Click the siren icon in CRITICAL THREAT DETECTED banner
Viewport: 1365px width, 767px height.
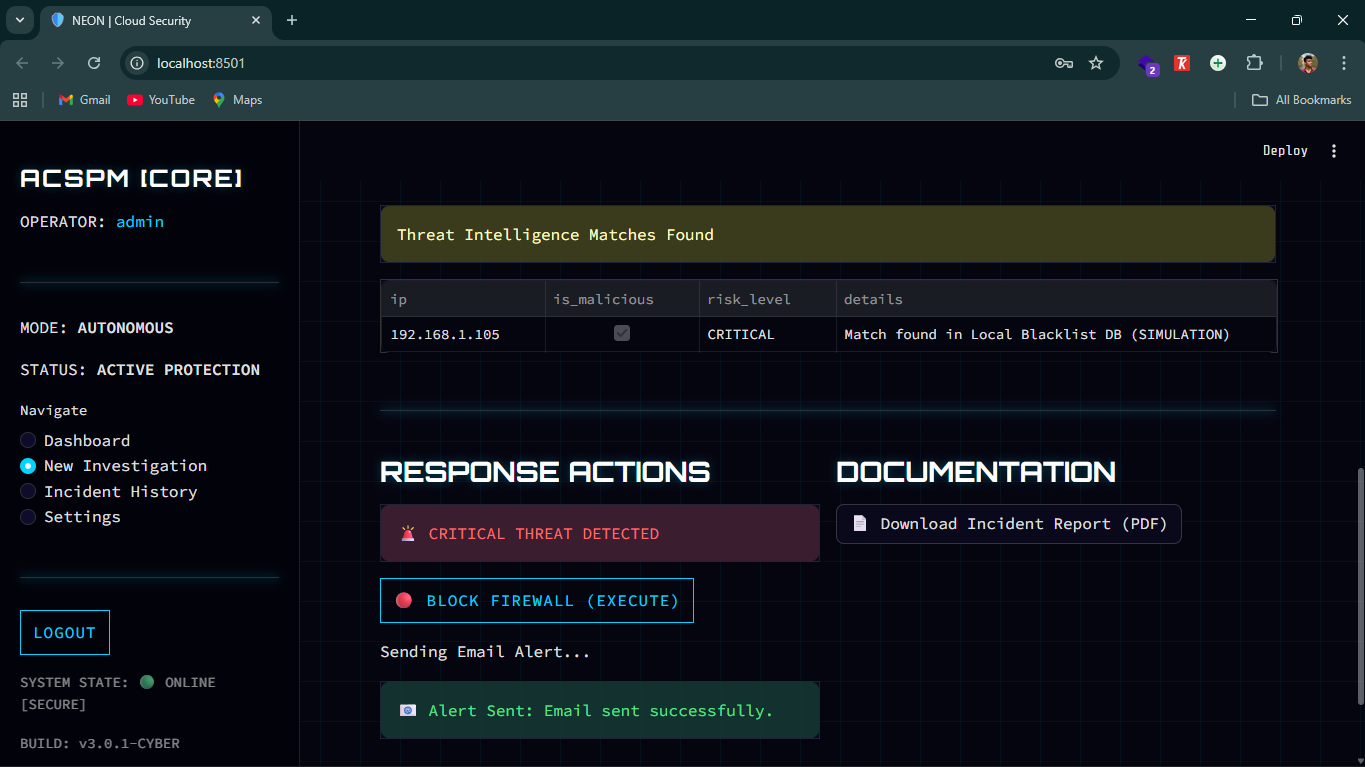click(x=408, y=533)
